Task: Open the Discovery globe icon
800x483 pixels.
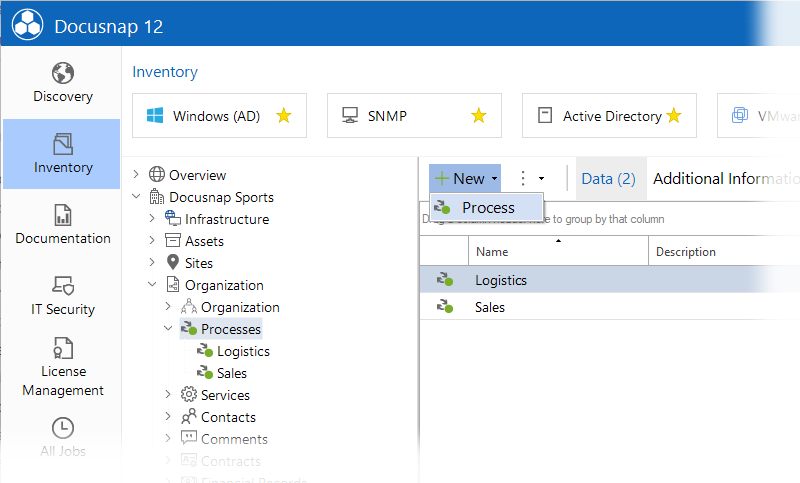Action: pos(63,73)
